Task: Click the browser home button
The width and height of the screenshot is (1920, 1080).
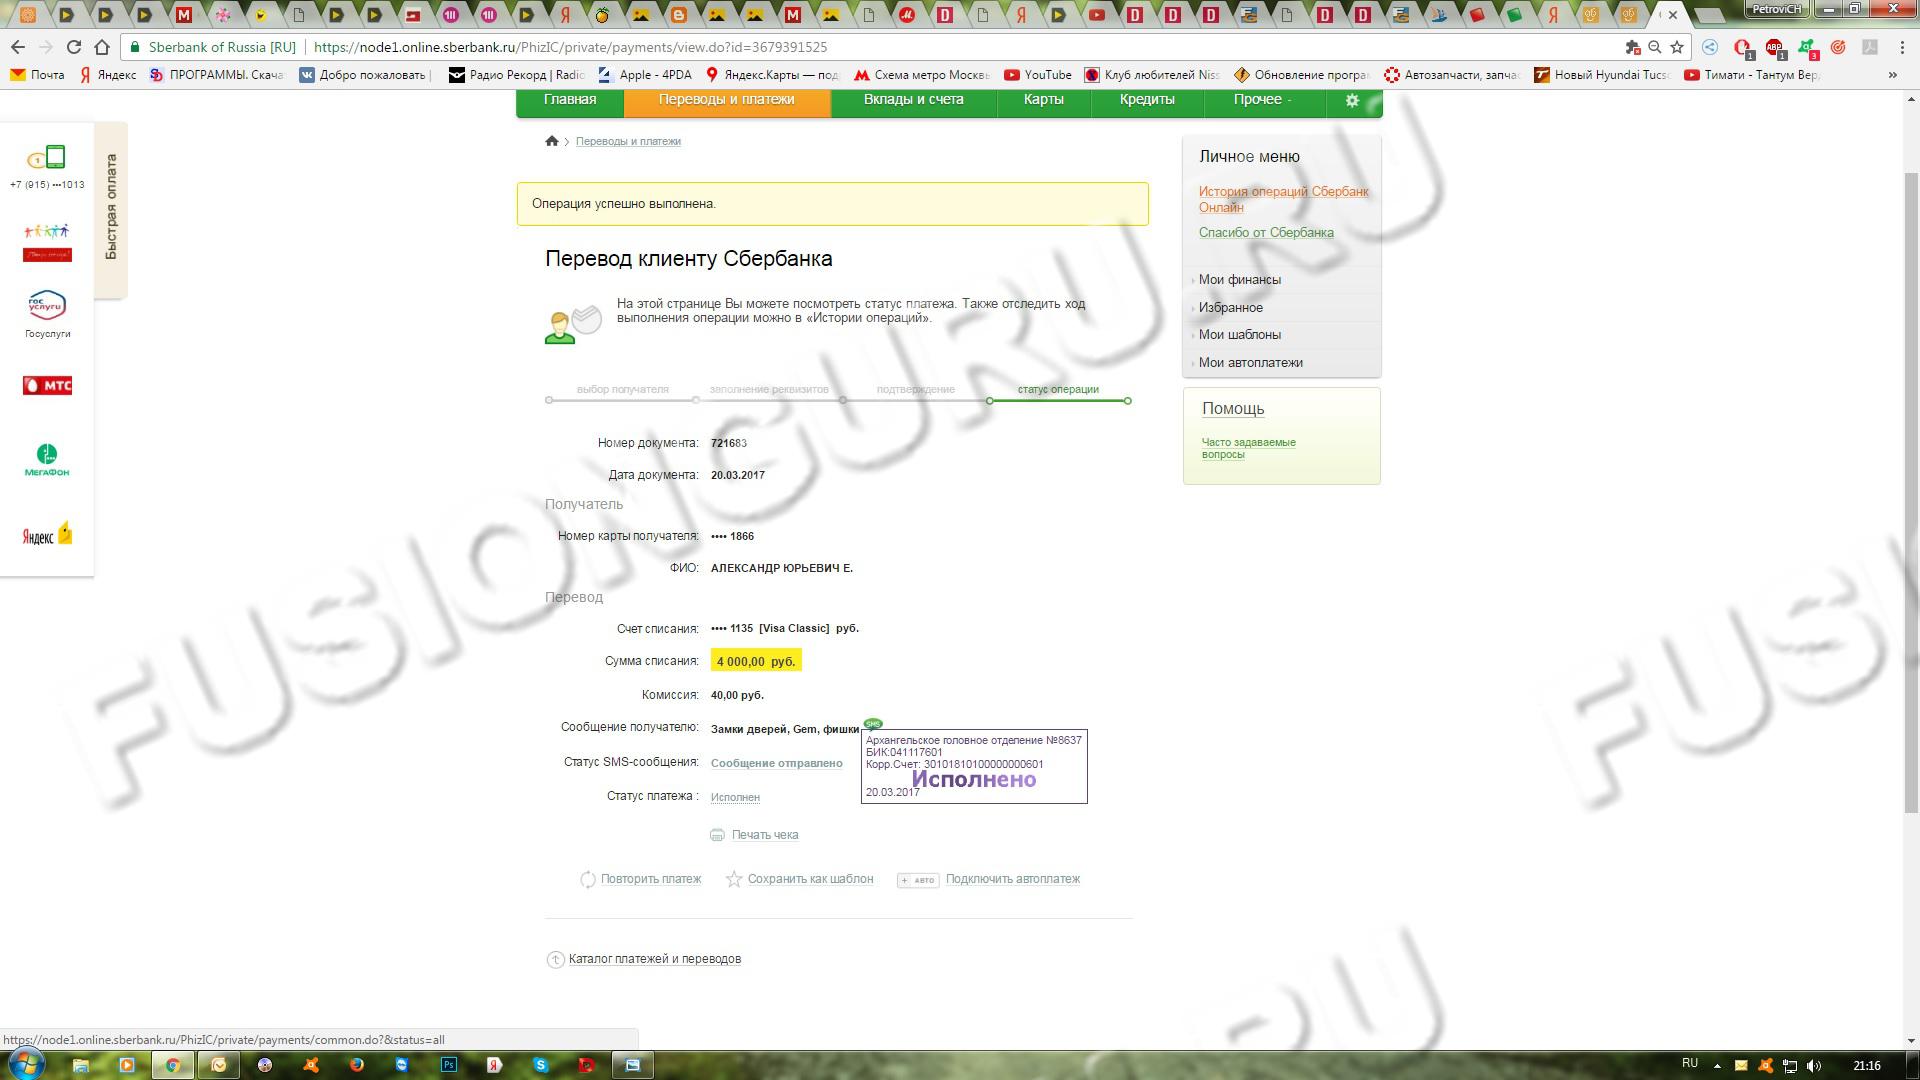Action: click(x=101, y=47)
